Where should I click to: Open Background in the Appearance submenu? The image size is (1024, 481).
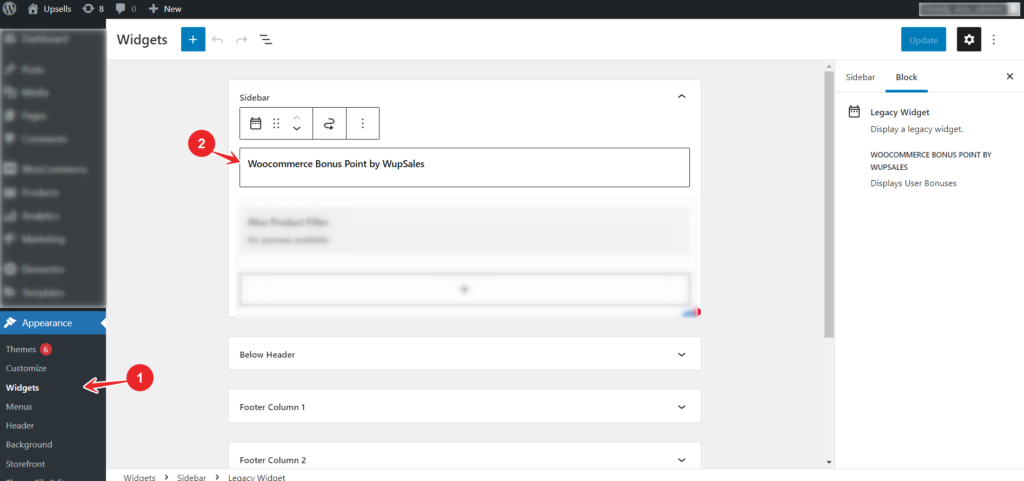[x=29, y=444]
